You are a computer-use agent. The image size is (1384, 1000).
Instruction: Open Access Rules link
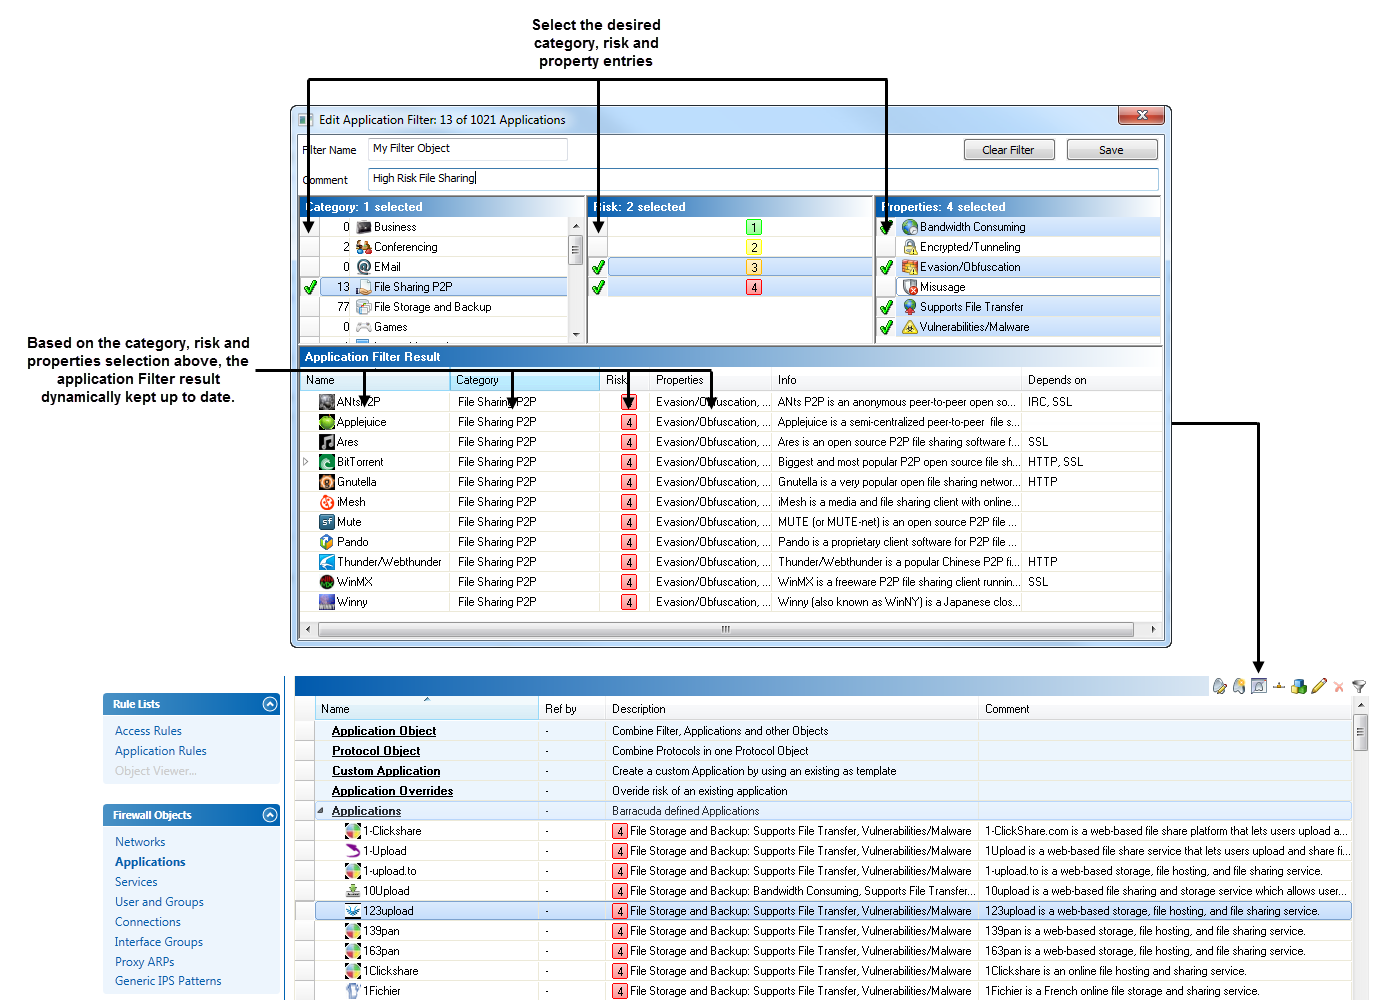148,731
